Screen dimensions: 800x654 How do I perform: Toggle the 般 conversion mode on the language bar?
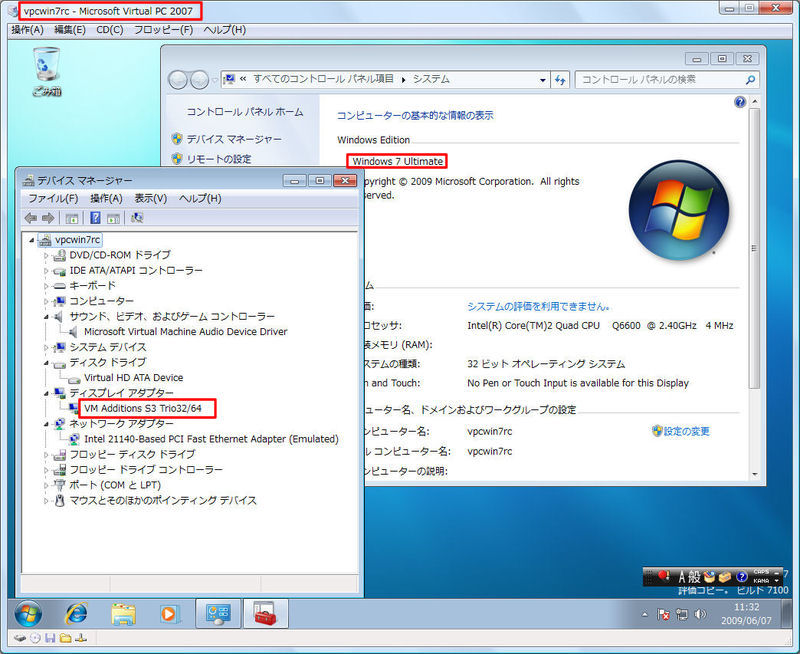click(694, 577)
